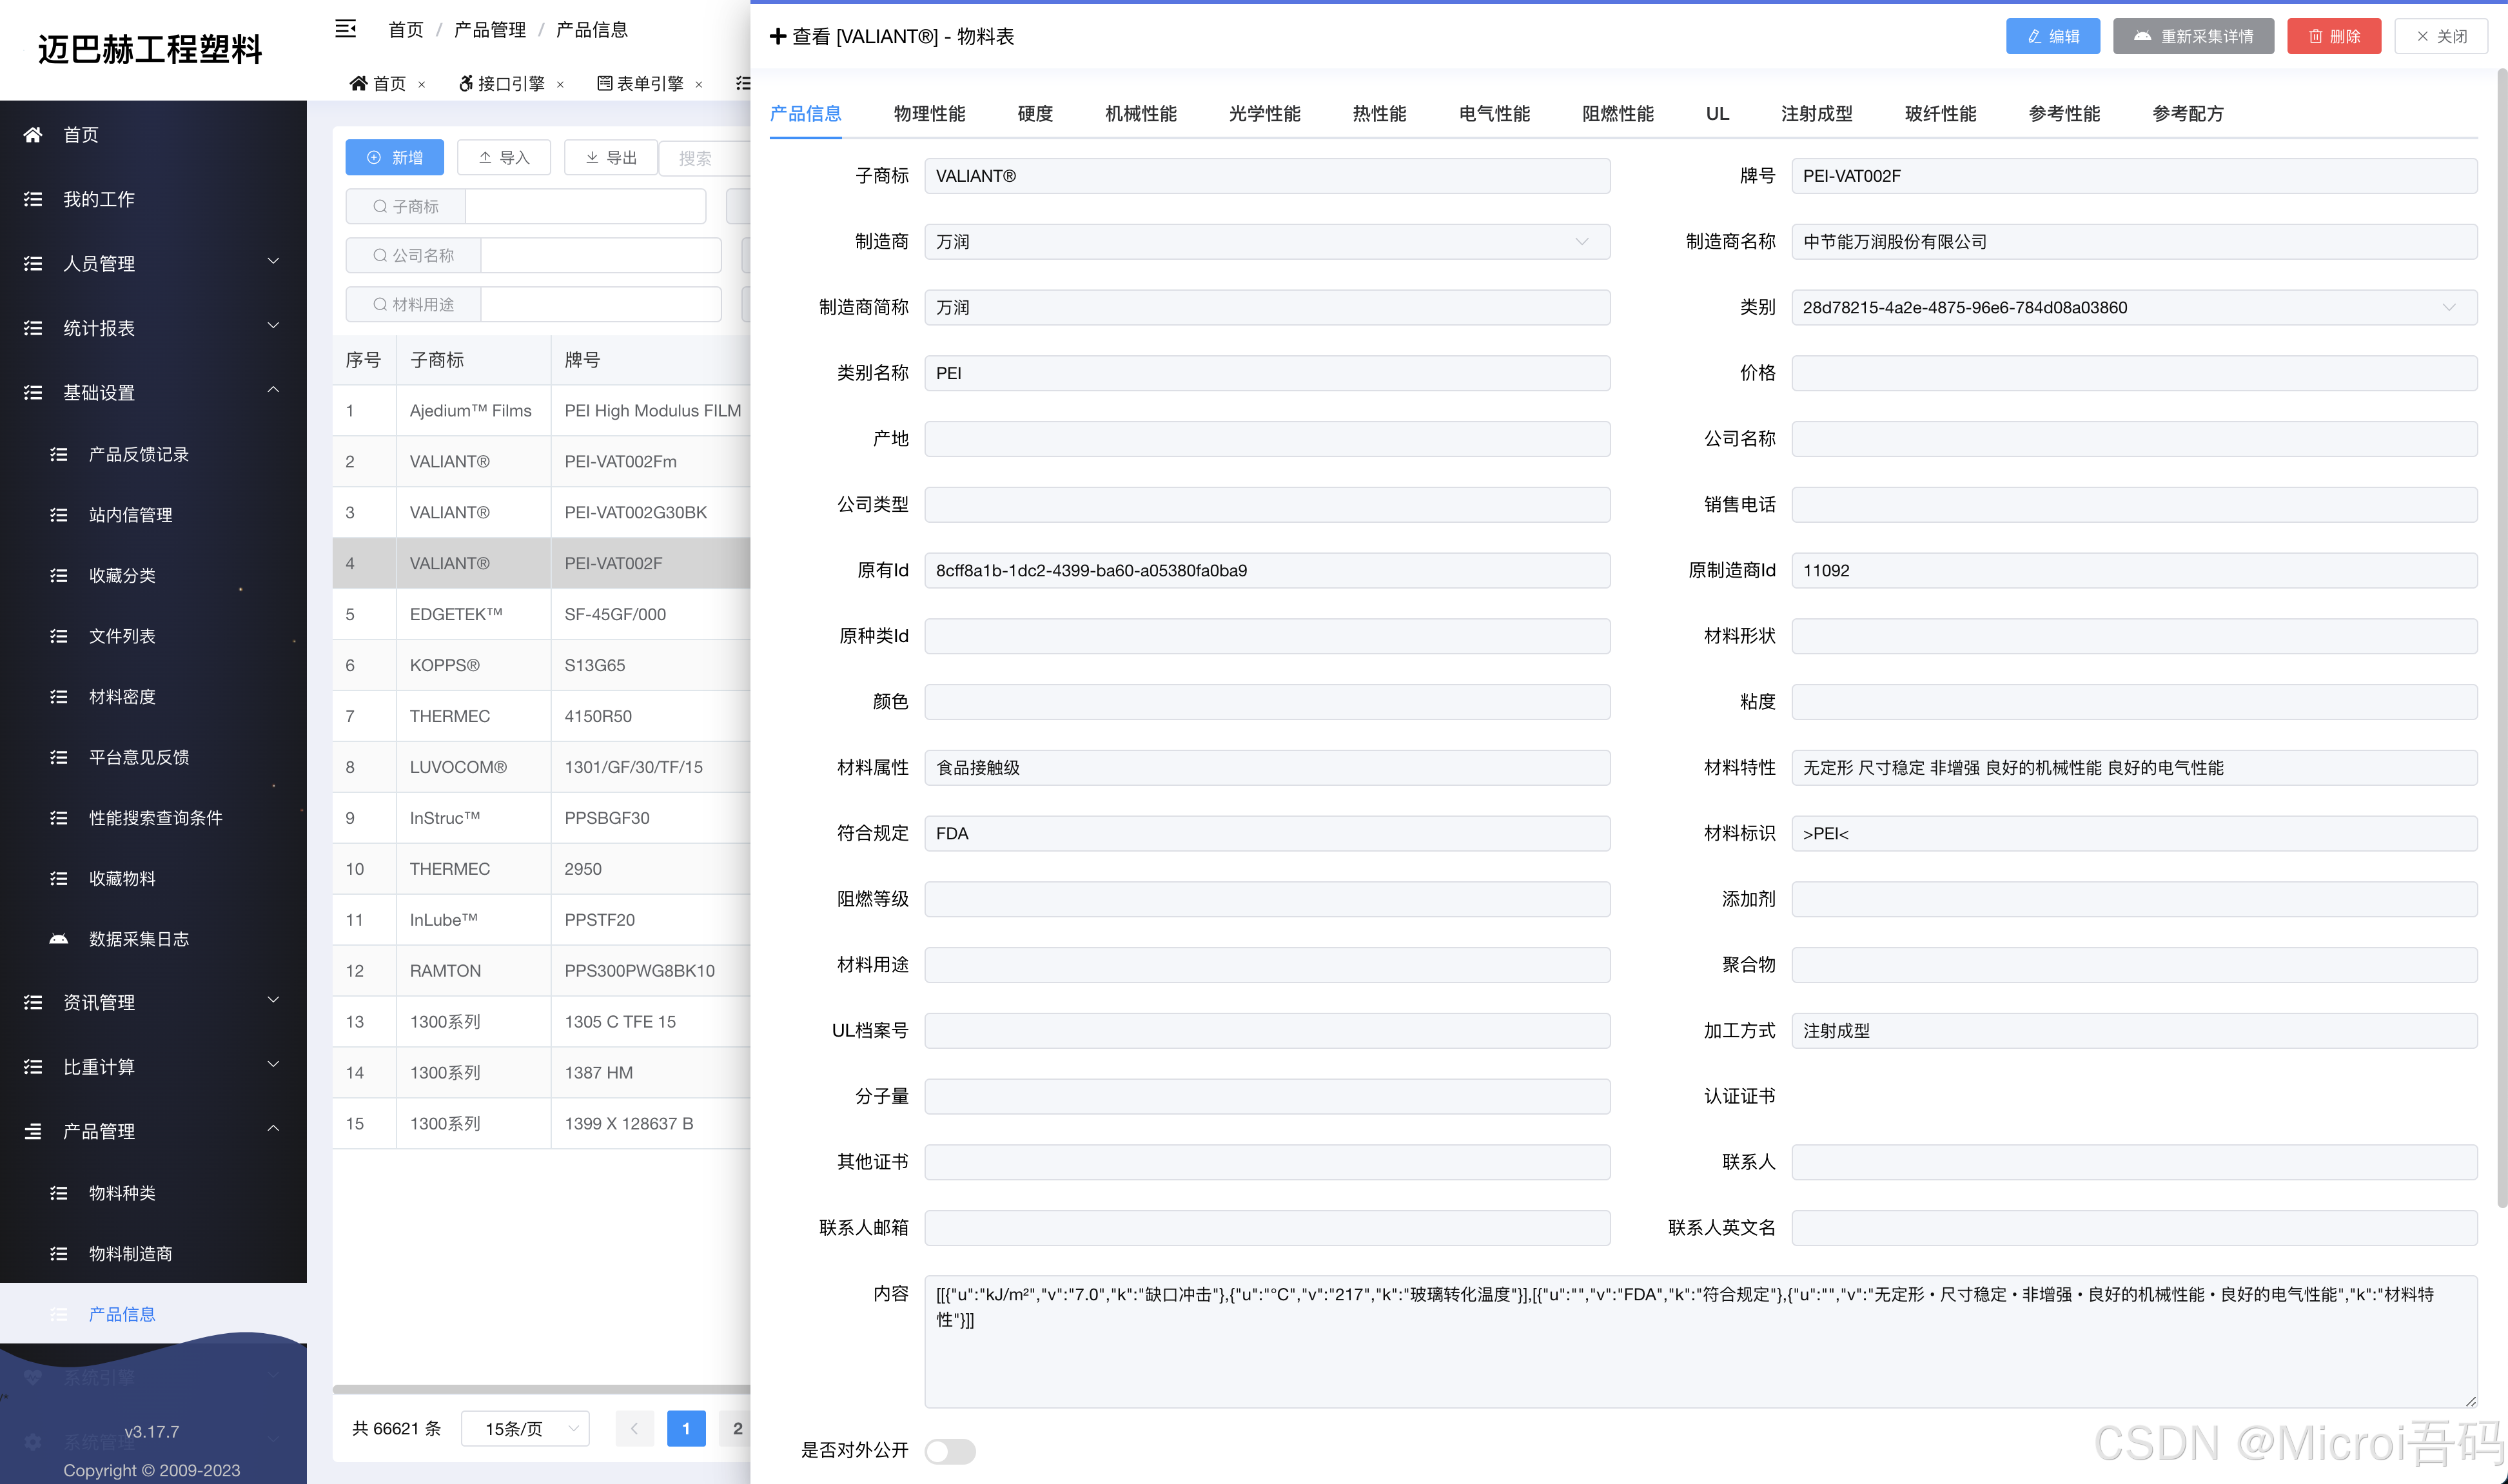Open the 类别 dropdown field
The width and height of the screenshot is (2508, 1484).
[x=2134, y=307]
